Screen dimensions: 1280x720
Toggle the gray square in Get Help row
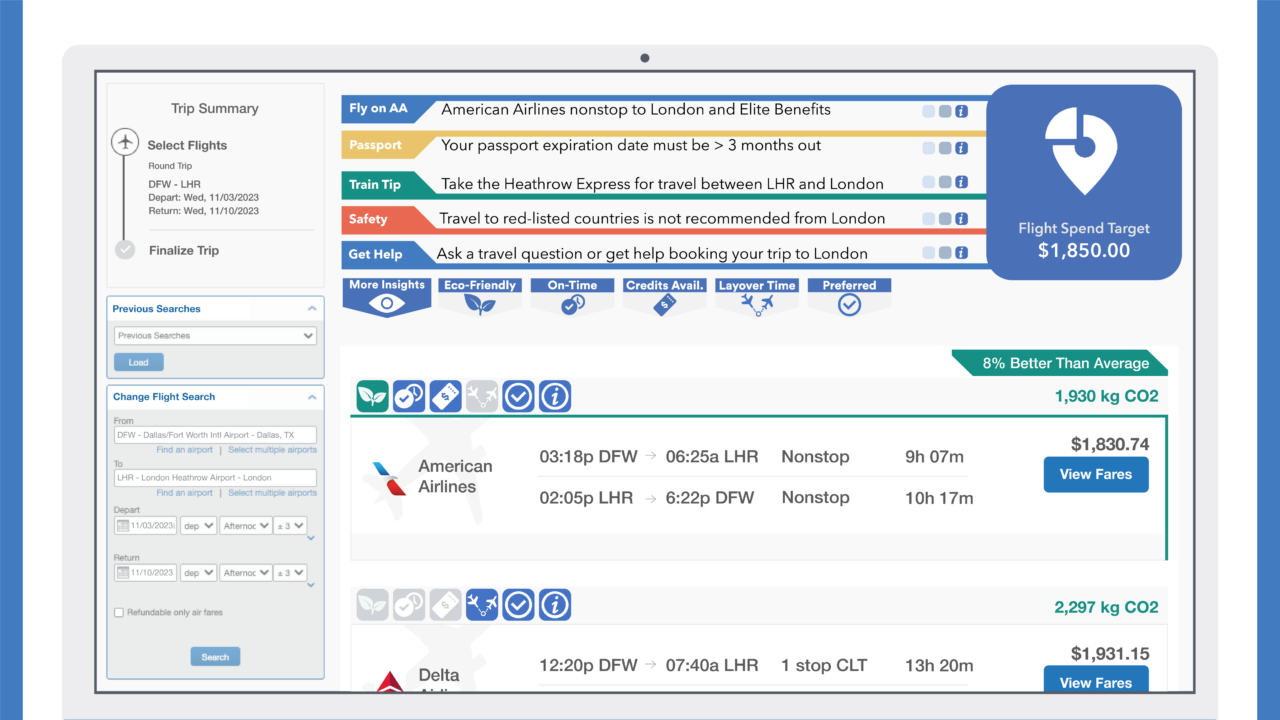[x=945, y=253]
